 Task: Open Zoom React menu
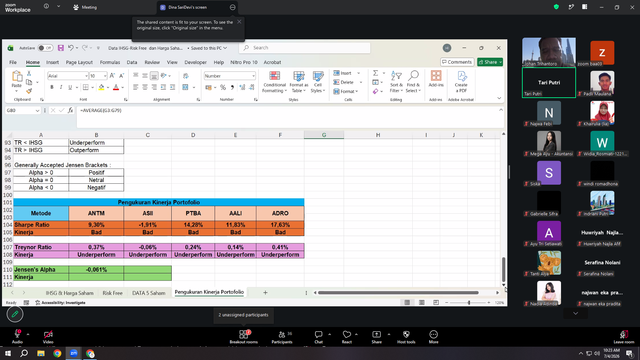[x=347, y=337]
